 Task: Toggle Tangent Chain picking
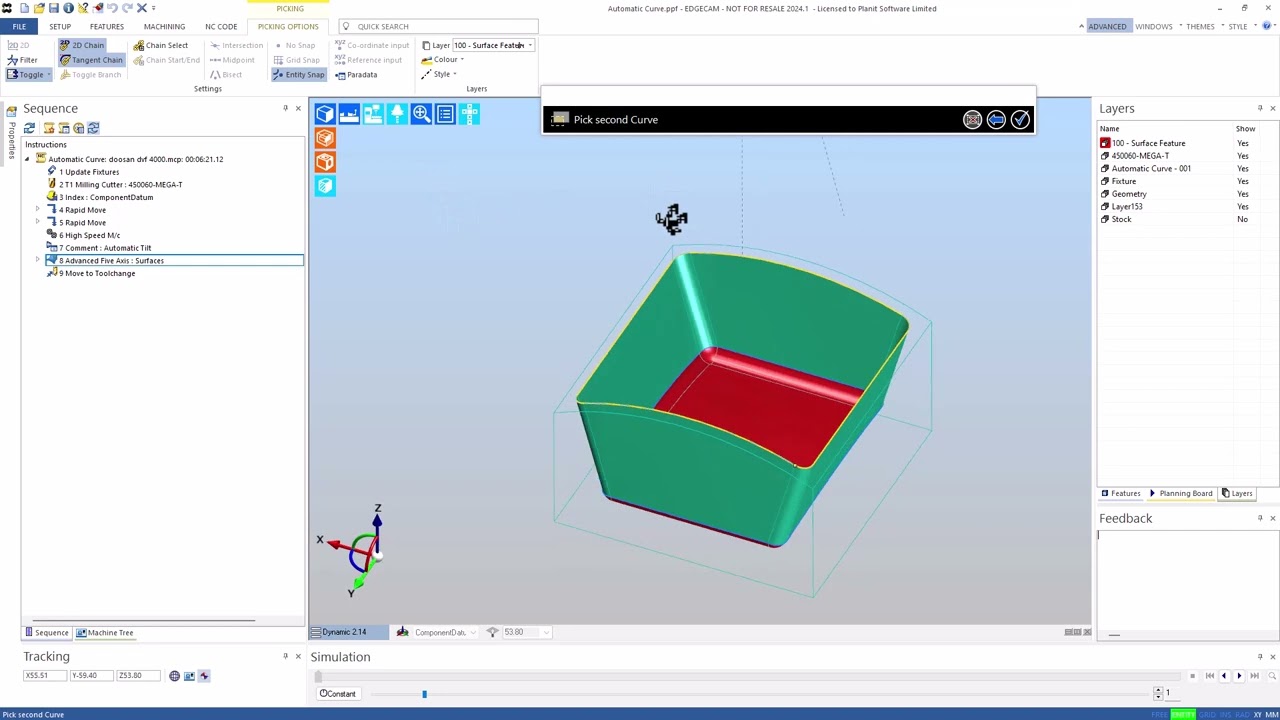click(x=91, y=60)
